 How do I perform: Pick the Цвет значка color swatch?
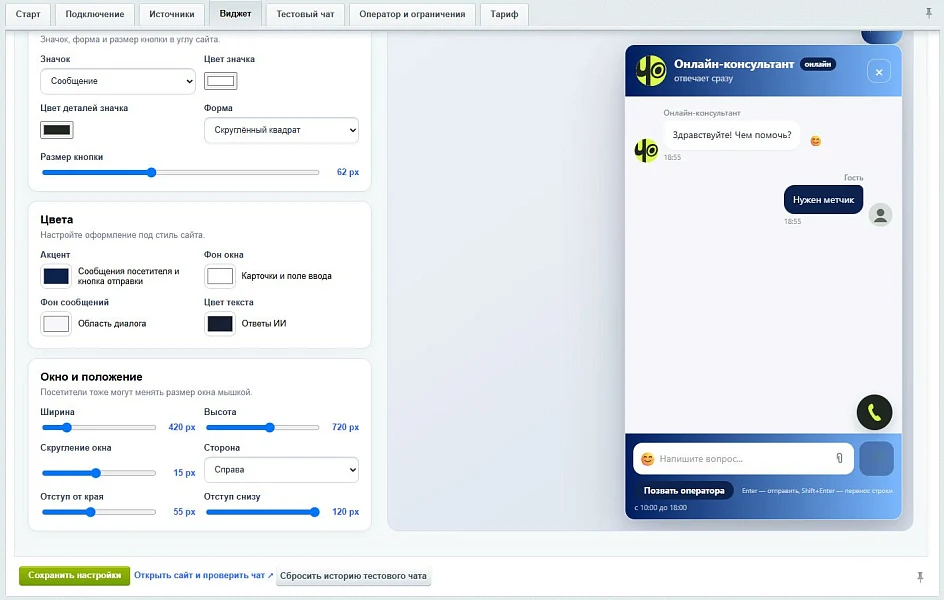(x=220, y=81)
